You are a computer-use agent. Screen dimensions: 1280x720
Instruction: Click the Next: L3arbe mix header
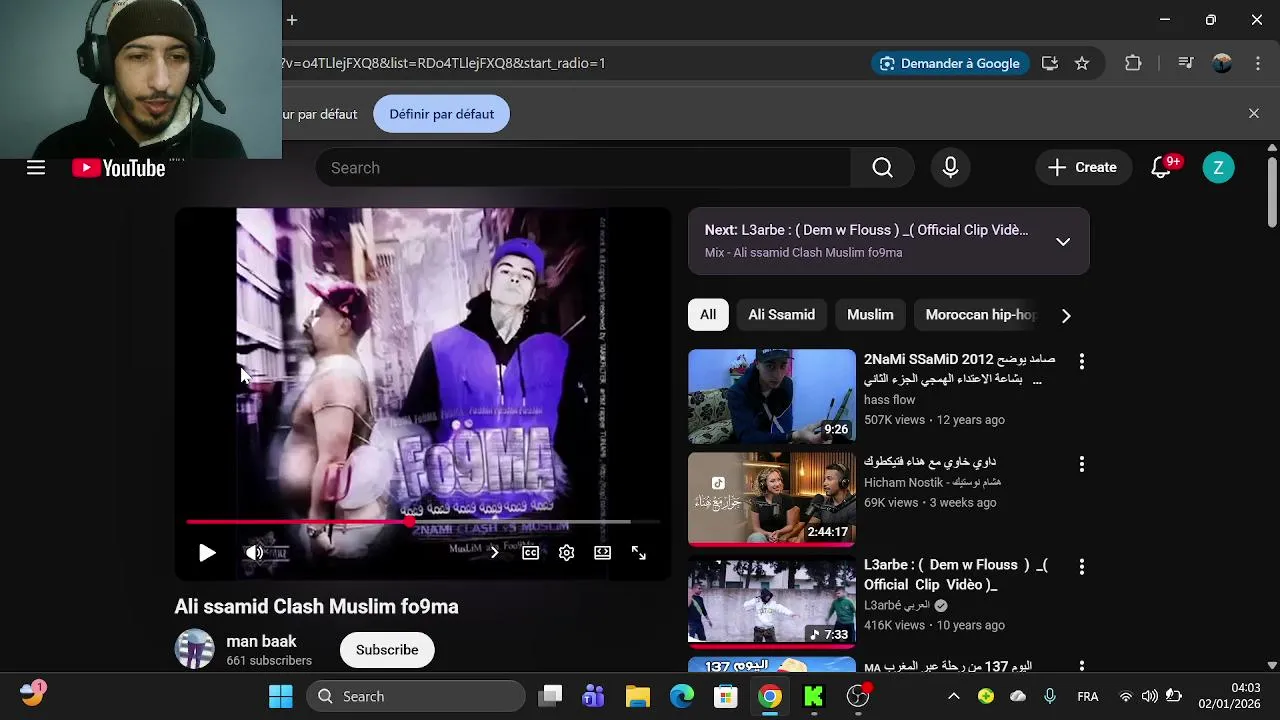click(866, 230)
